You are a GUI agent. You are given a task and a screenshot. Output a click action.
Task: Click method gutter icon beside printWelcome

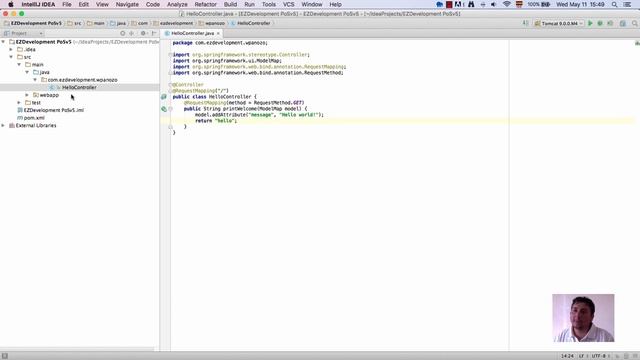164,109
